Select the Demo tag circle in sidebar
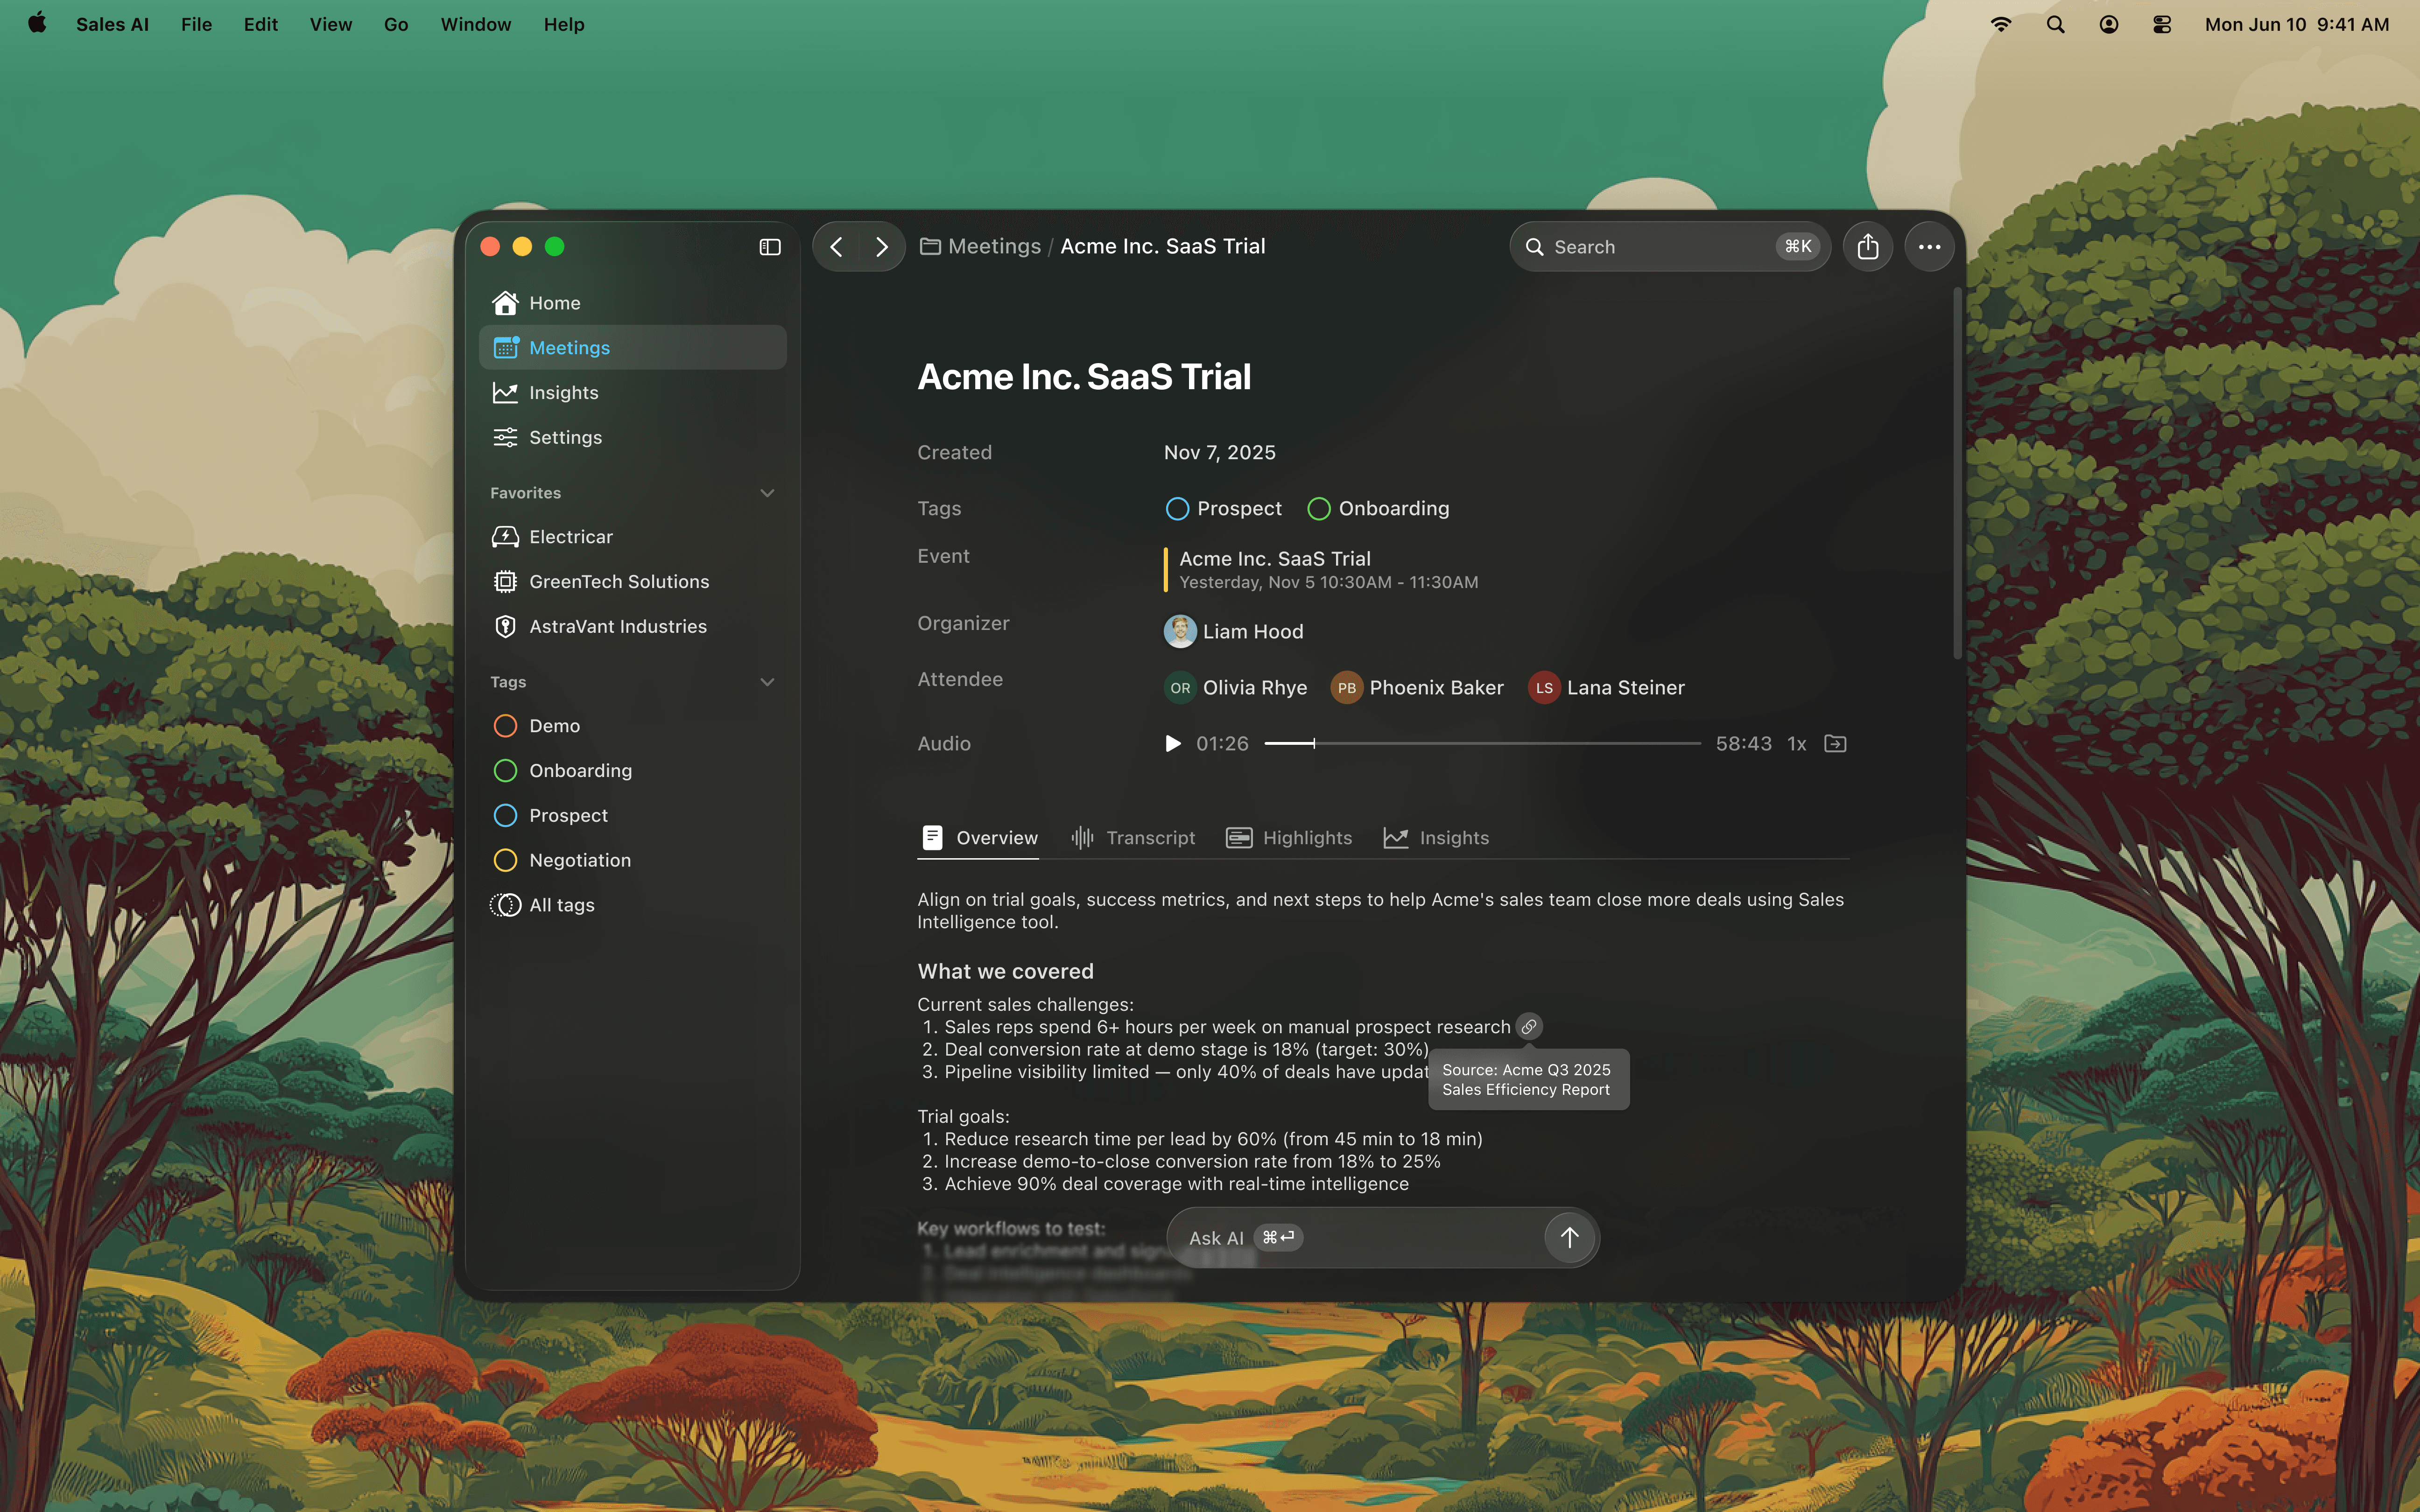2420x1512 pixels. pyautogui.click(x=506, y=726)
